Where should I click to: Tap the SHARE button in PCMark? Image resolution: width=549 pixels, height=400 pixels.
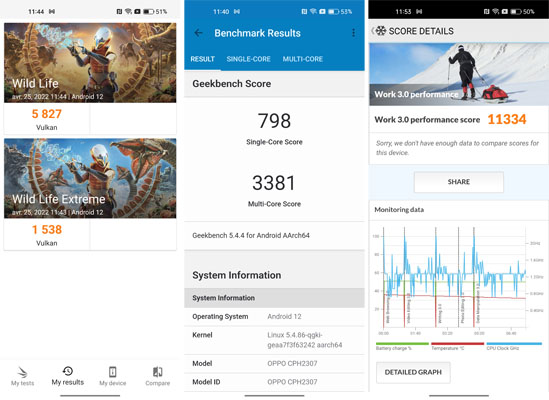459,182
